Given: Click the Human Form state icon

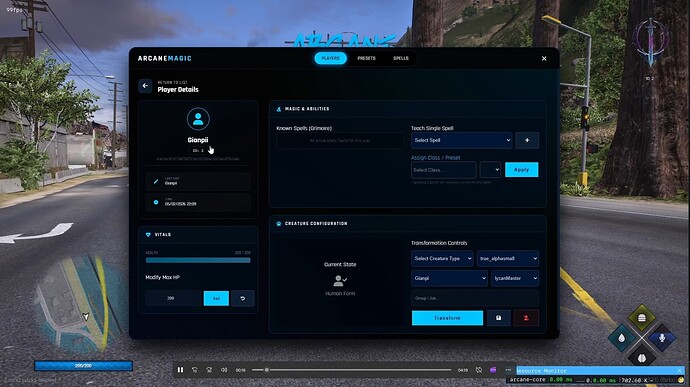Looking at the screenshot, I should click(340, 280).
